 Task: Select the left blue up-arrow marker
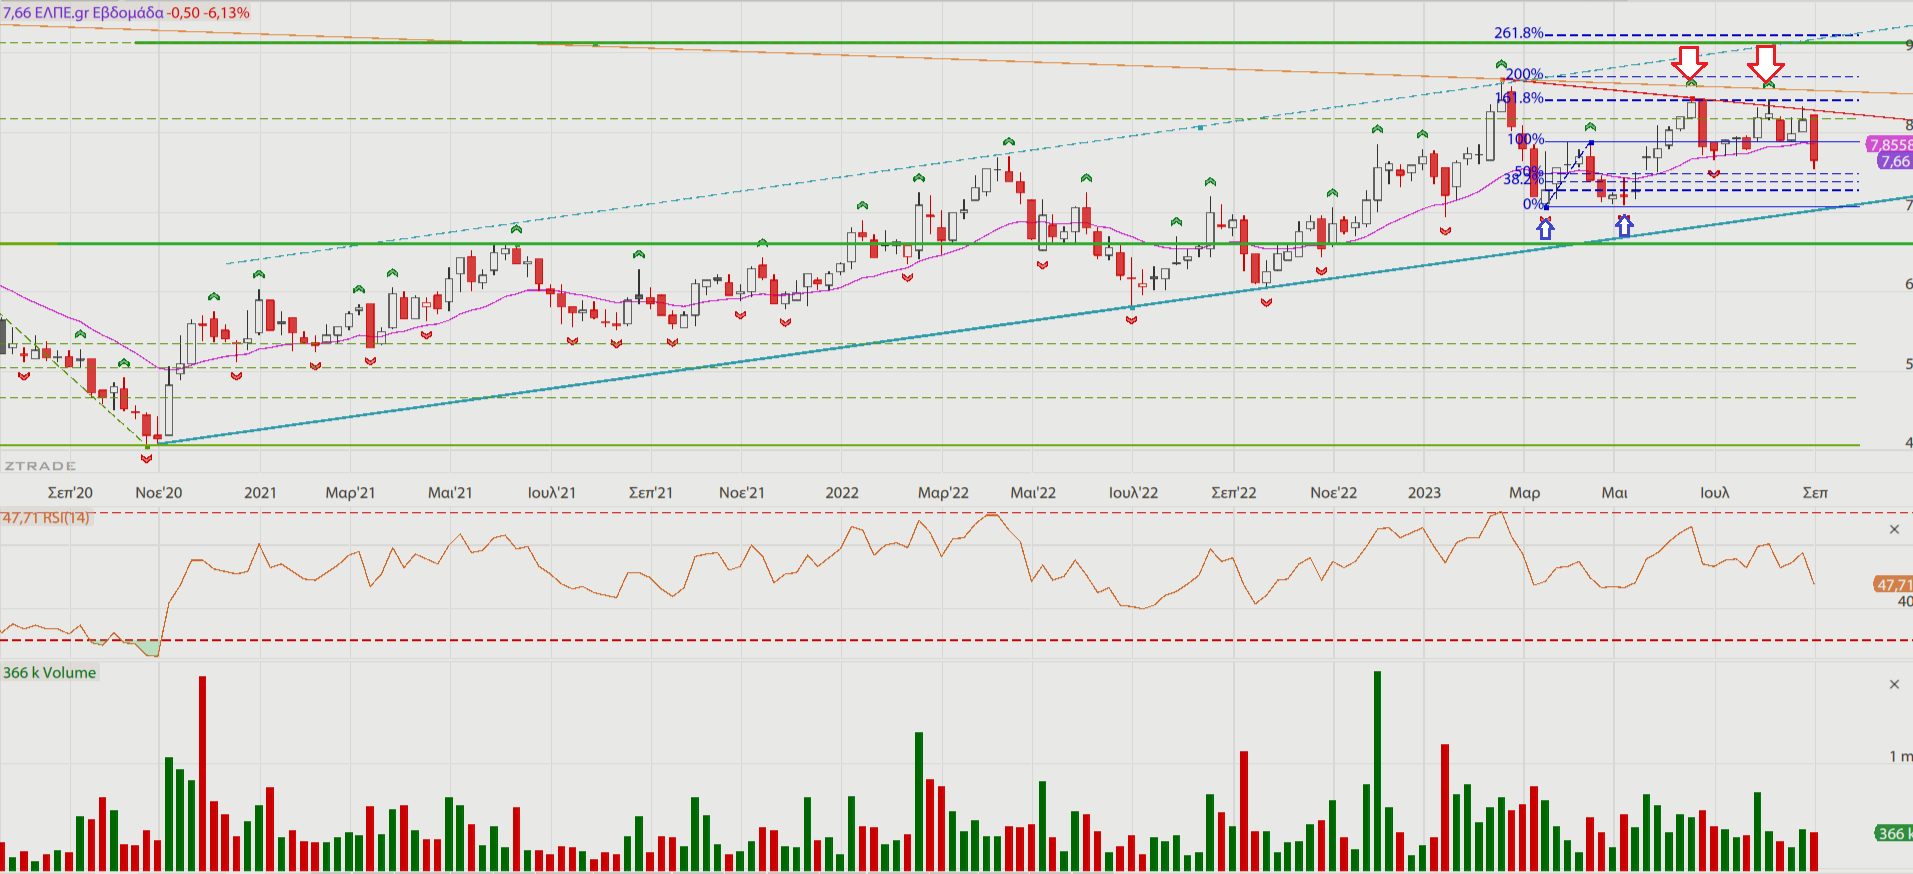pos(1546,229)
